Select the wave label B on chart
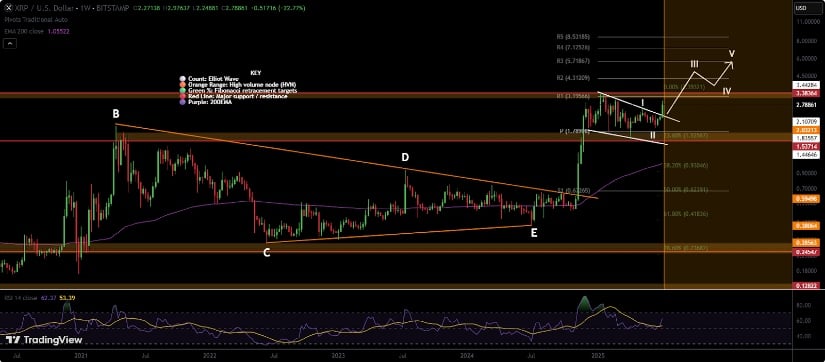825x362 pixels. (x=115, y=113)
